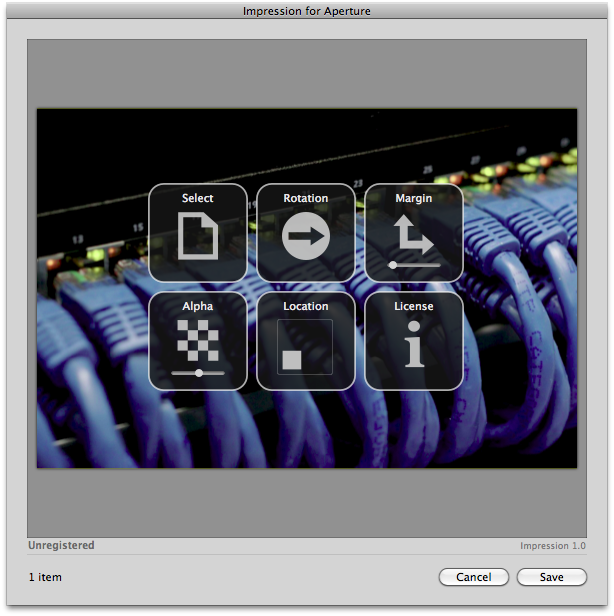
Task: Open the Margin settings tile
Action: pos(414,233)
